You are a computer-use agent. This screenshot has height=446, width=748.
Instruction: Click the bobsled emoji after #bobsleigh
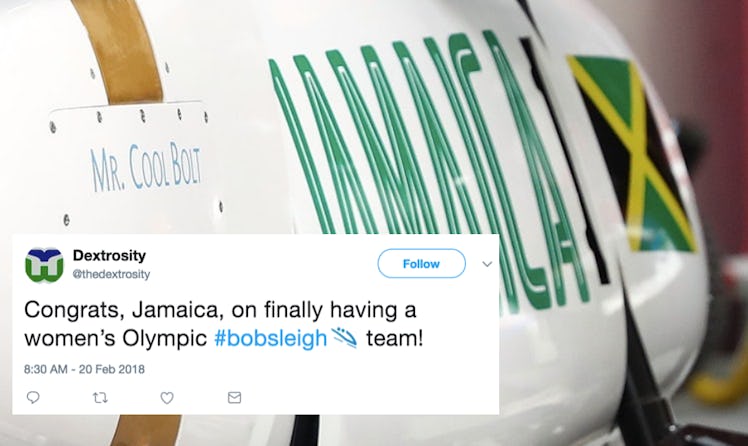[x=344, y=338]
